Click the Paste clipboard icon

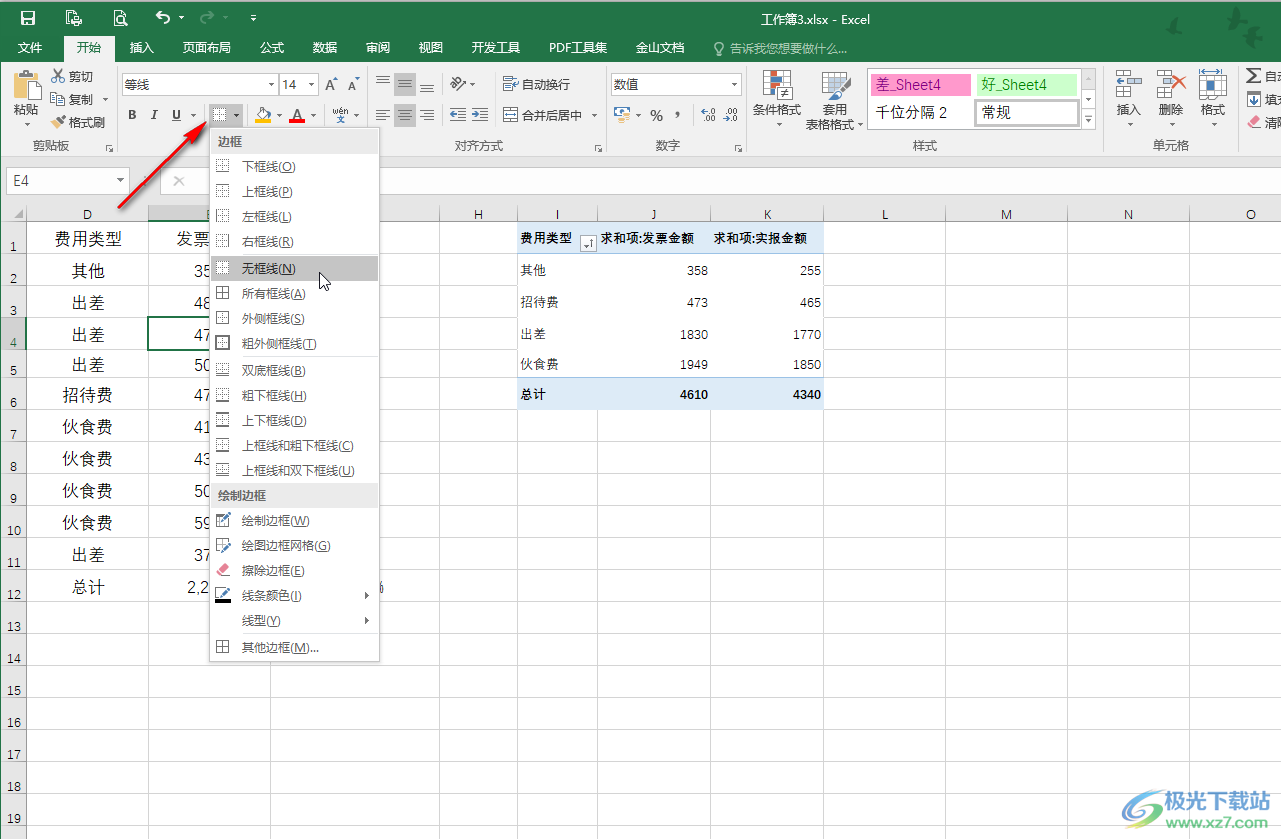[26, 84]
